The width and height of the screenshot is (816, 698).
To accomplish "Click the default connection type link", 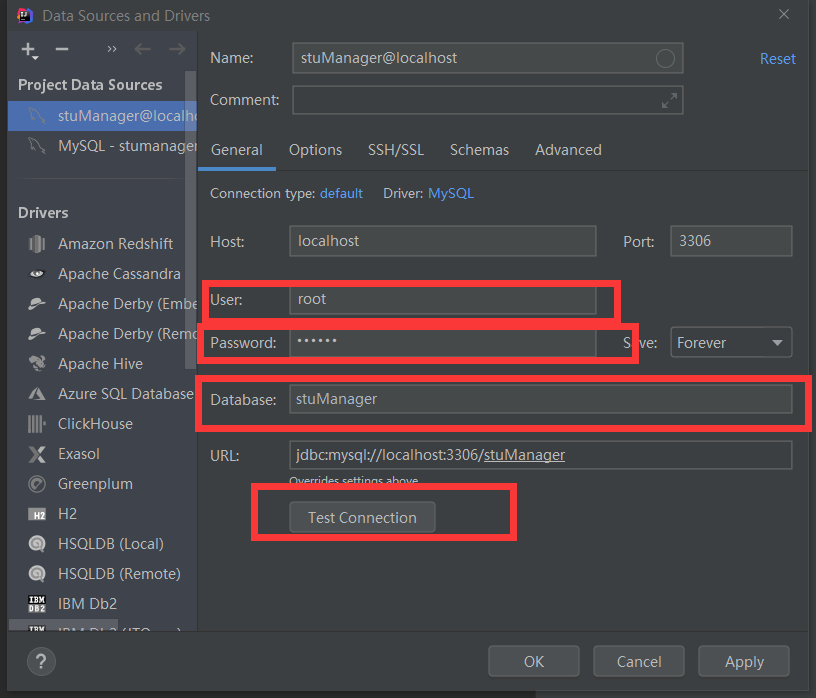I will point(341,194).
